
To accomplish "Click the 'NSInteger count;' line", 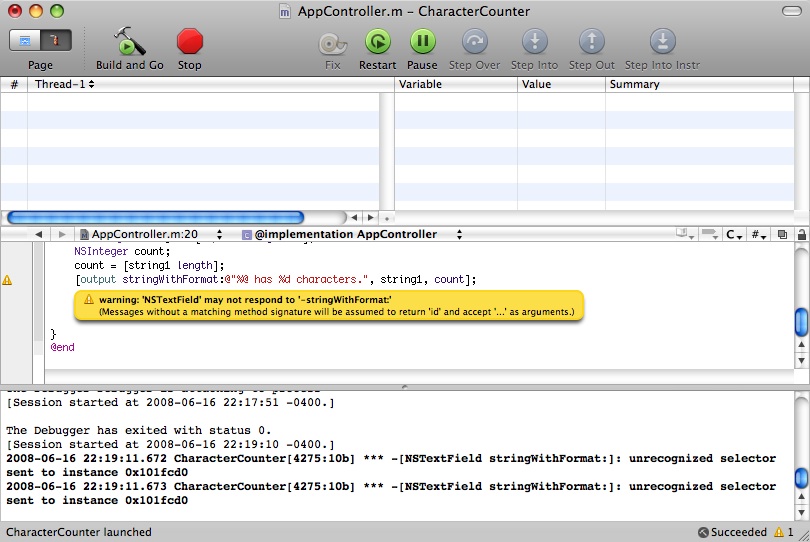I will tap(122, 252).
